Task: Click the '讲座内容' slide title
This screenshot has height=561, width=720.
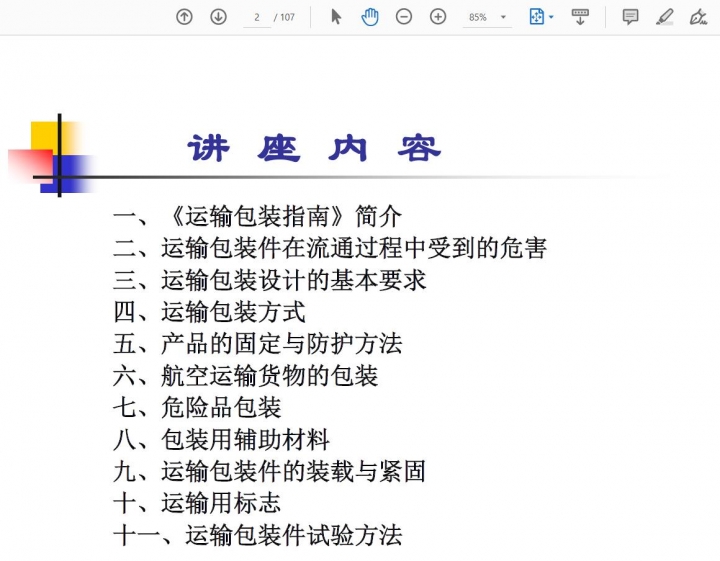Action: tap(313, 149)
